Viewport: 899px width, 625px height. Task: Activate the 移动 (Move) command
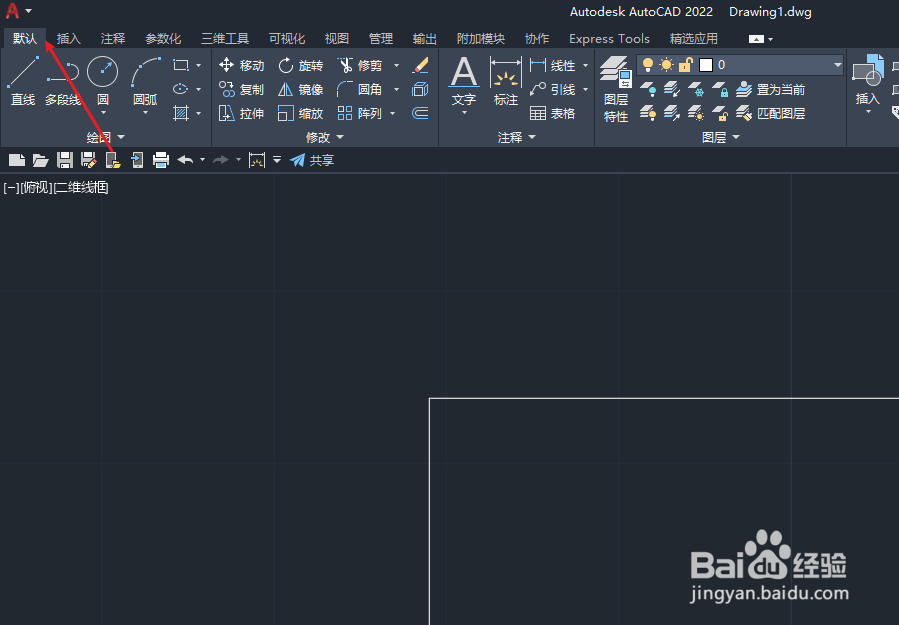pyautogui.click(x=241, y=65)
